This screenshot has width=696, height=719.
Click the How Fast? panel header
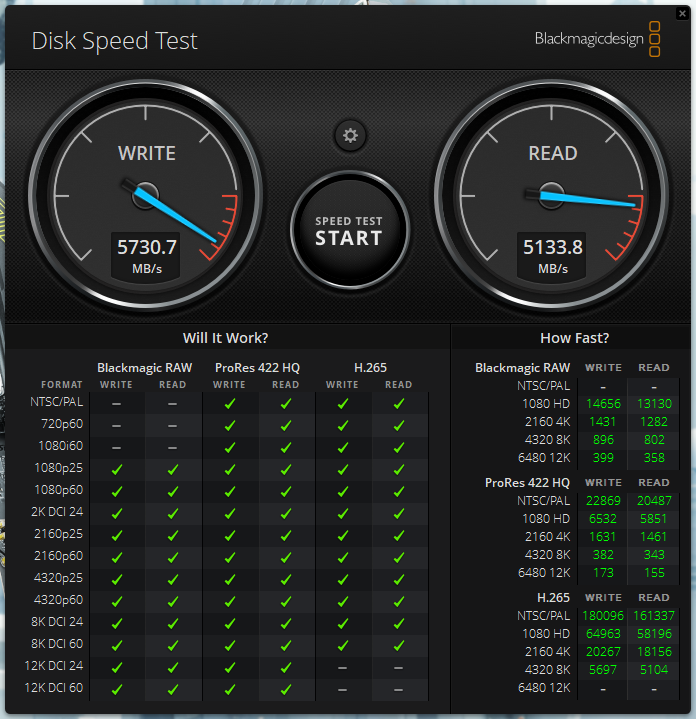(x=574, y=338)
